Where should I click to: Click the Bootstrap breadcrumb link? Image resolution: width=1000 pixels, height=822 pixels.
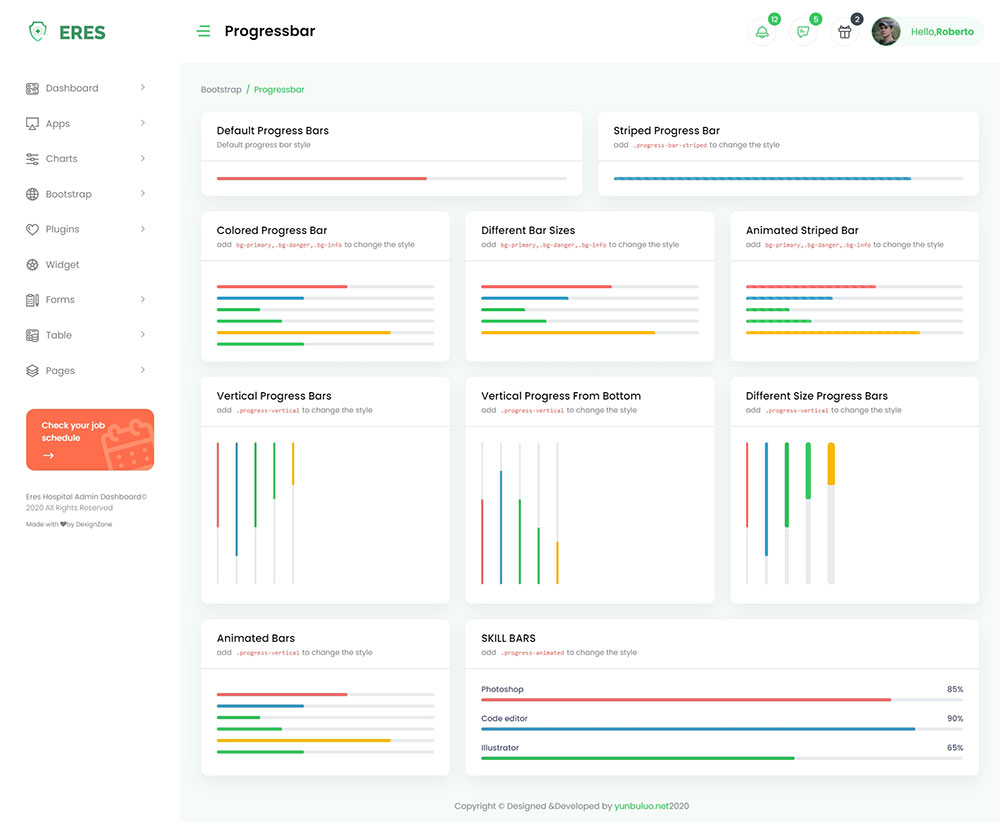click(221, 90)
